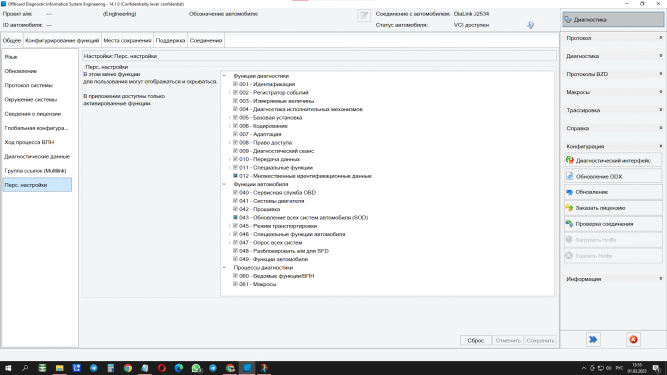This screenshot has width=667, height=375.
Task: Open Windows Start menu
Action: point(8,368)
